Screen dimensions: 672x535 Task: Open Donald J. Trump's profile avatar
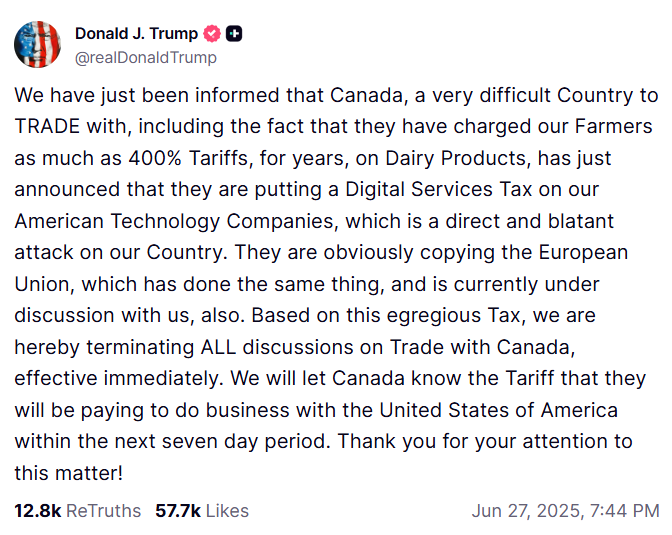37,44
